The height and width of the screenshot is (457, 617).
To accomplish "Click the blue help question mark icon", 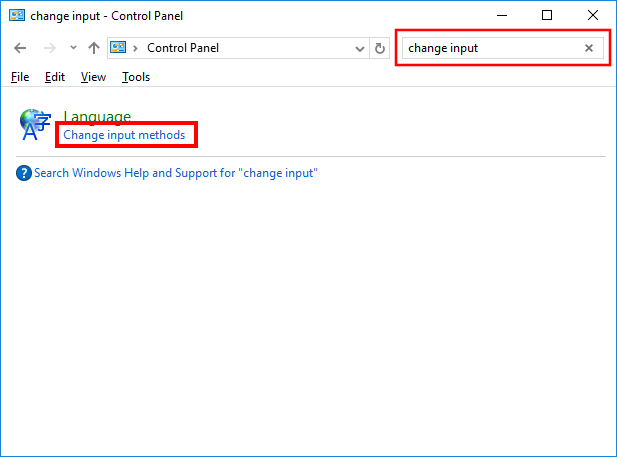I will (x=24, y=173).
